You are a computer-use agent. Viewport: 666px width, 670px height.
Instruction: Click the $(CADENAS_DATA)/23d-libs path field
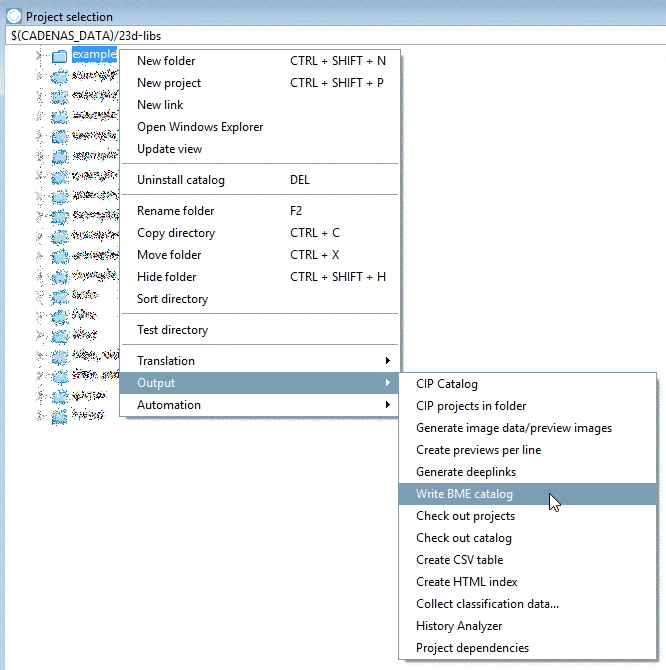336,36
